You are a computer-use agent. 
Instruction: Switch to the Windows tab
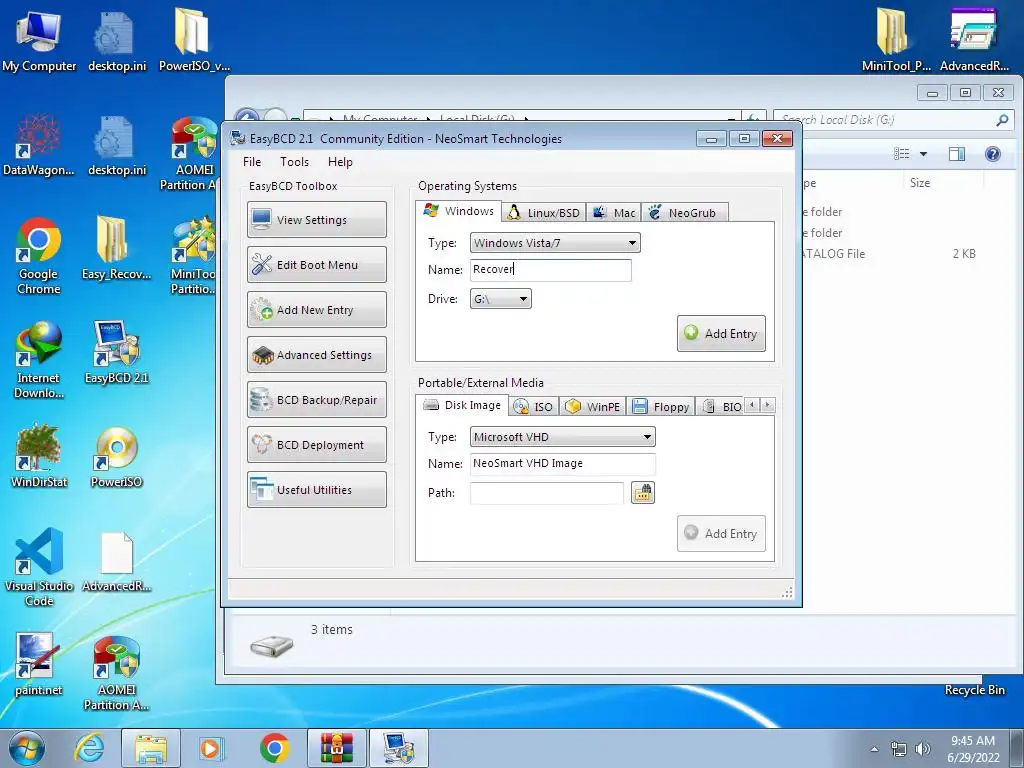pyautogui.click(x=458, y=211)
